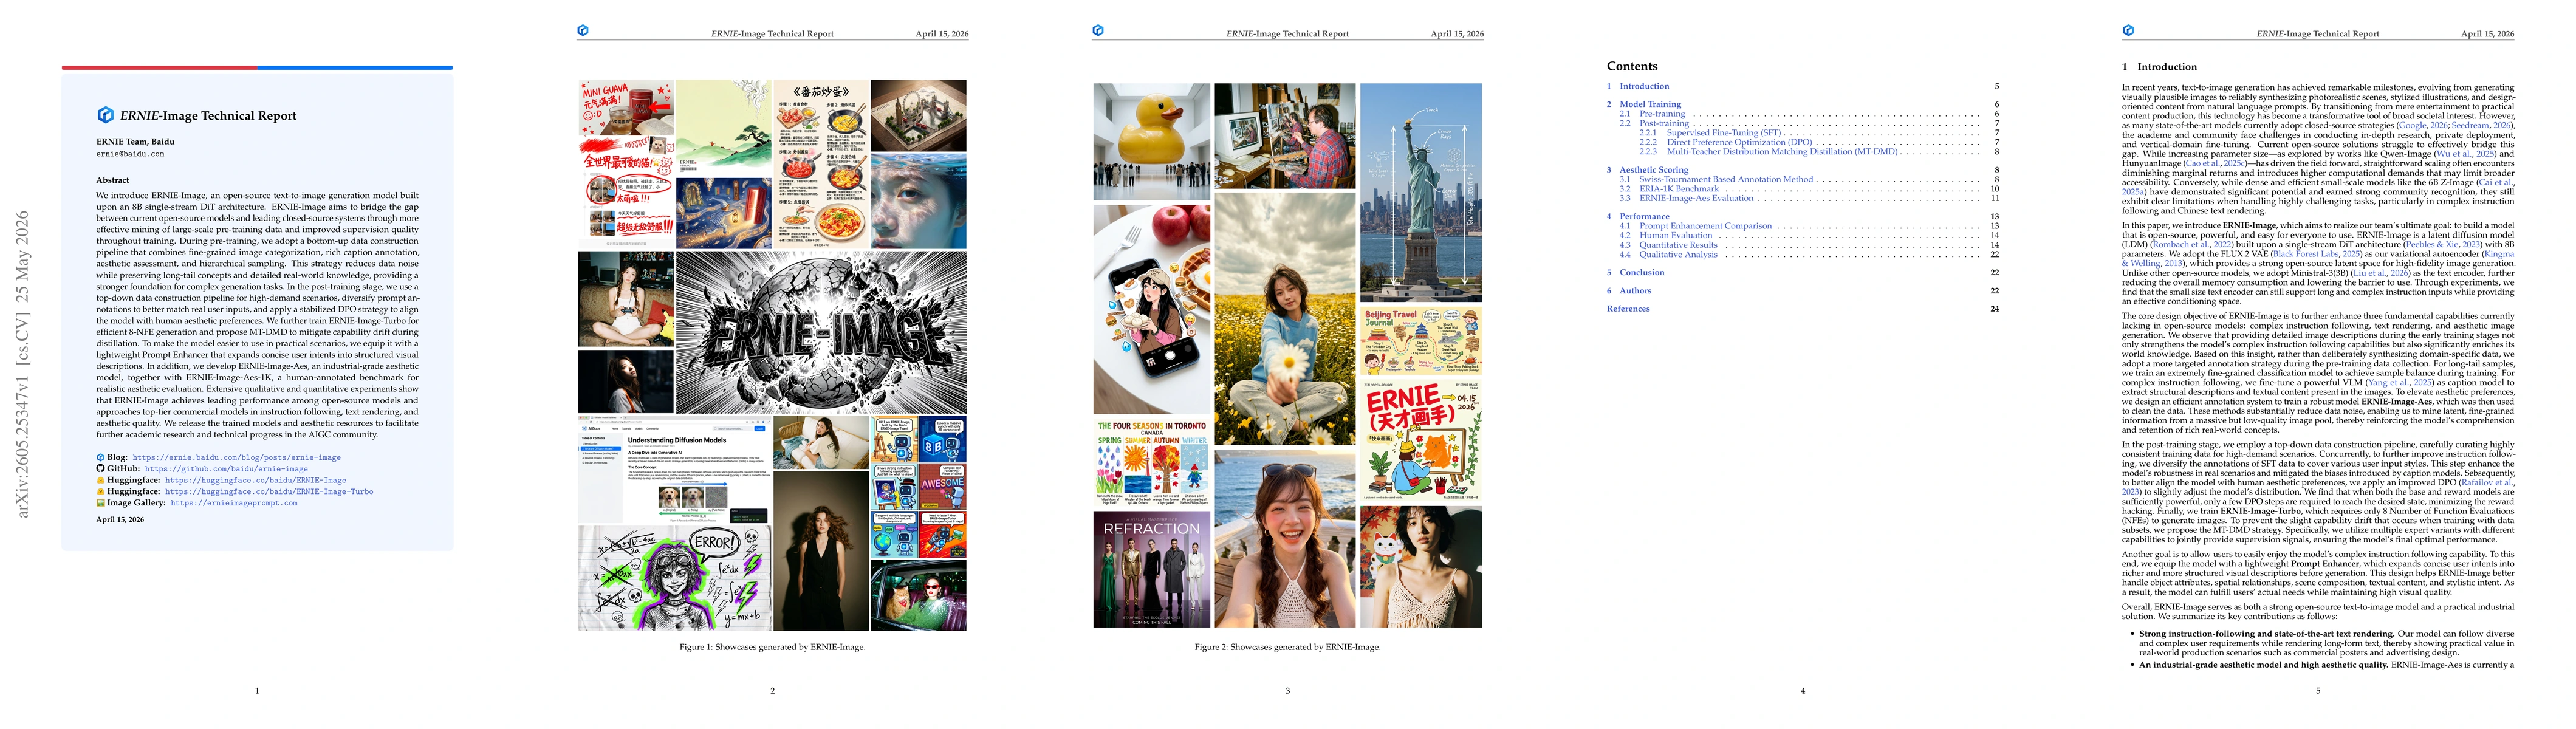Open contents entry Supervised Fine-Tuning (SFT)
2576x729 pixels.
point(1711,133)
